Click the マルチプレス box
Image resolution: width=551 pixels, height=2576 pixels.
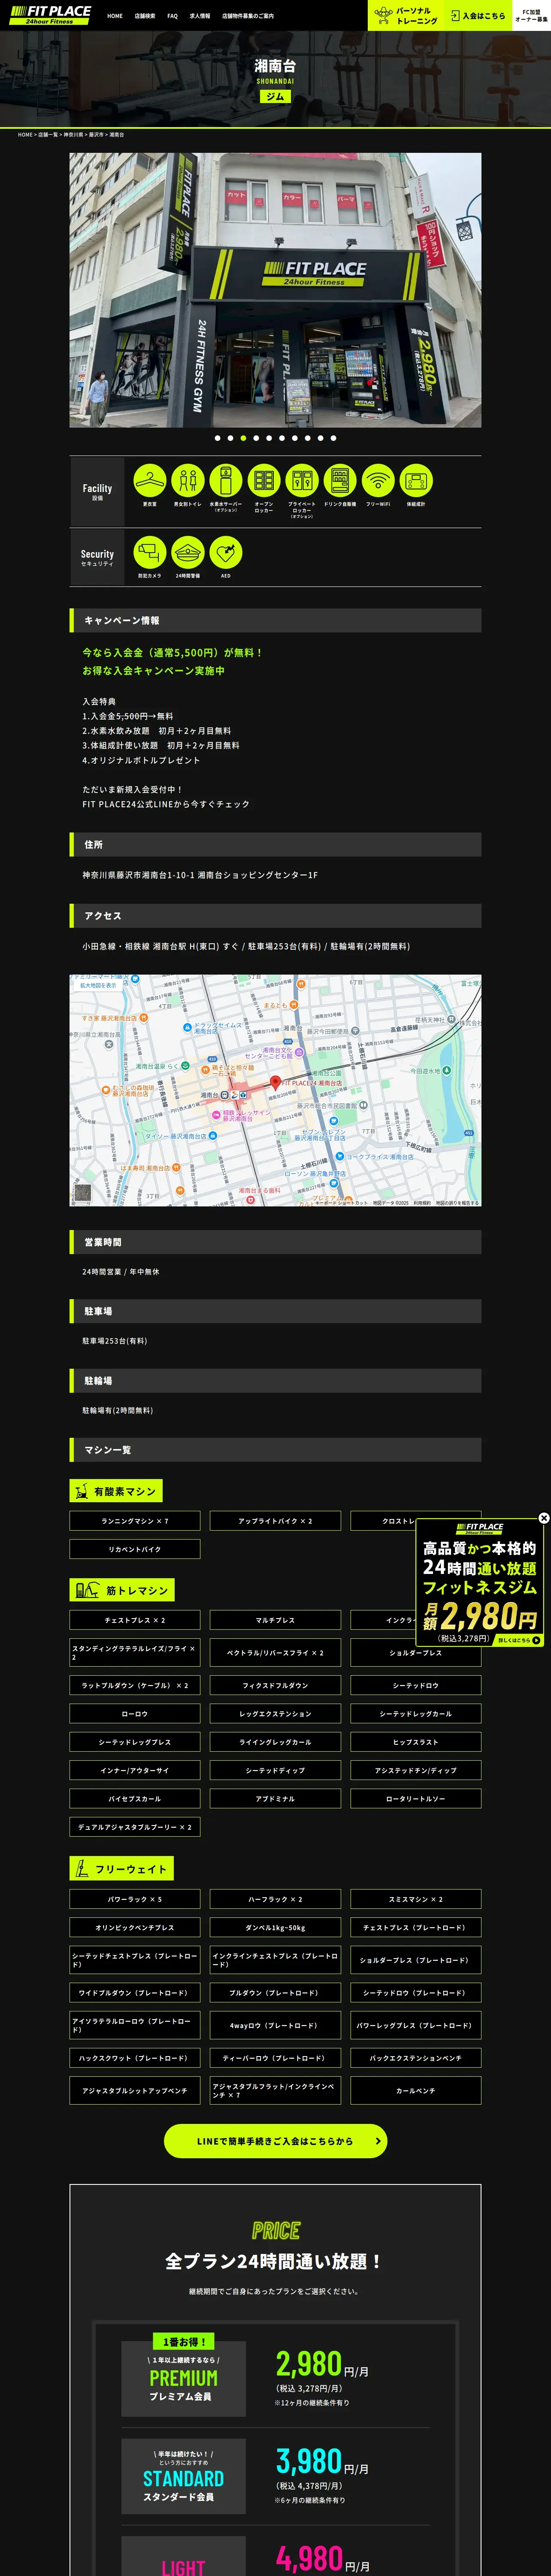click(x=275, y=1620)
